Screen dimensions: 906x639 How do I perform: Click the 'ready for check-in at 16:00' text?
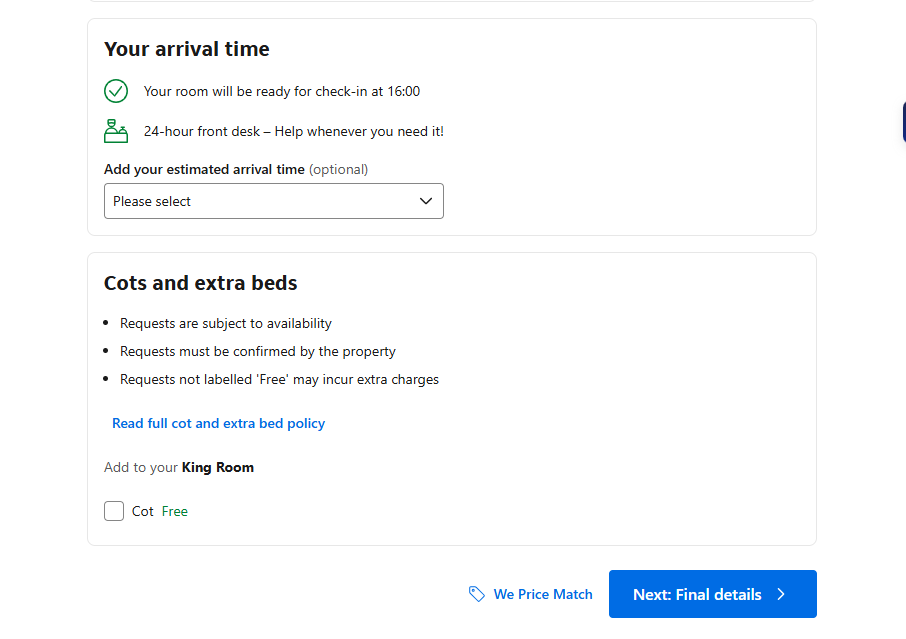point(282,91)
